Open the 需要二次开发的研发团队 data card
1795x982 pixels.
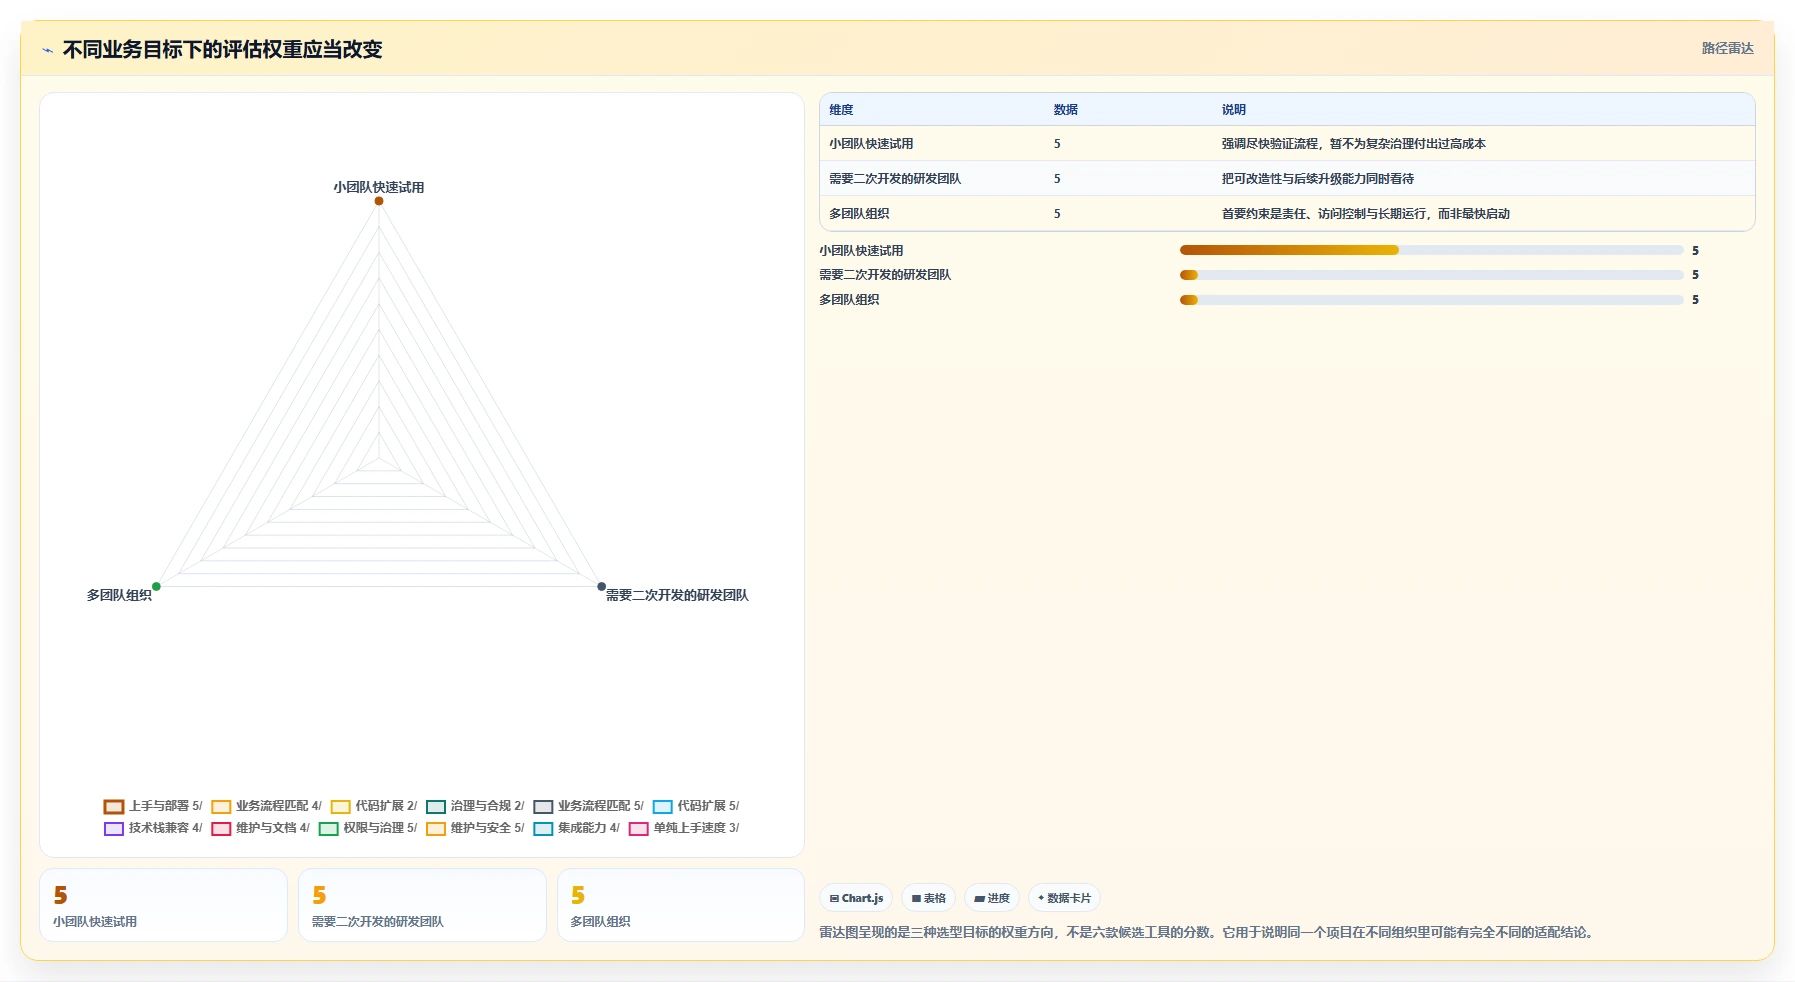422,905
